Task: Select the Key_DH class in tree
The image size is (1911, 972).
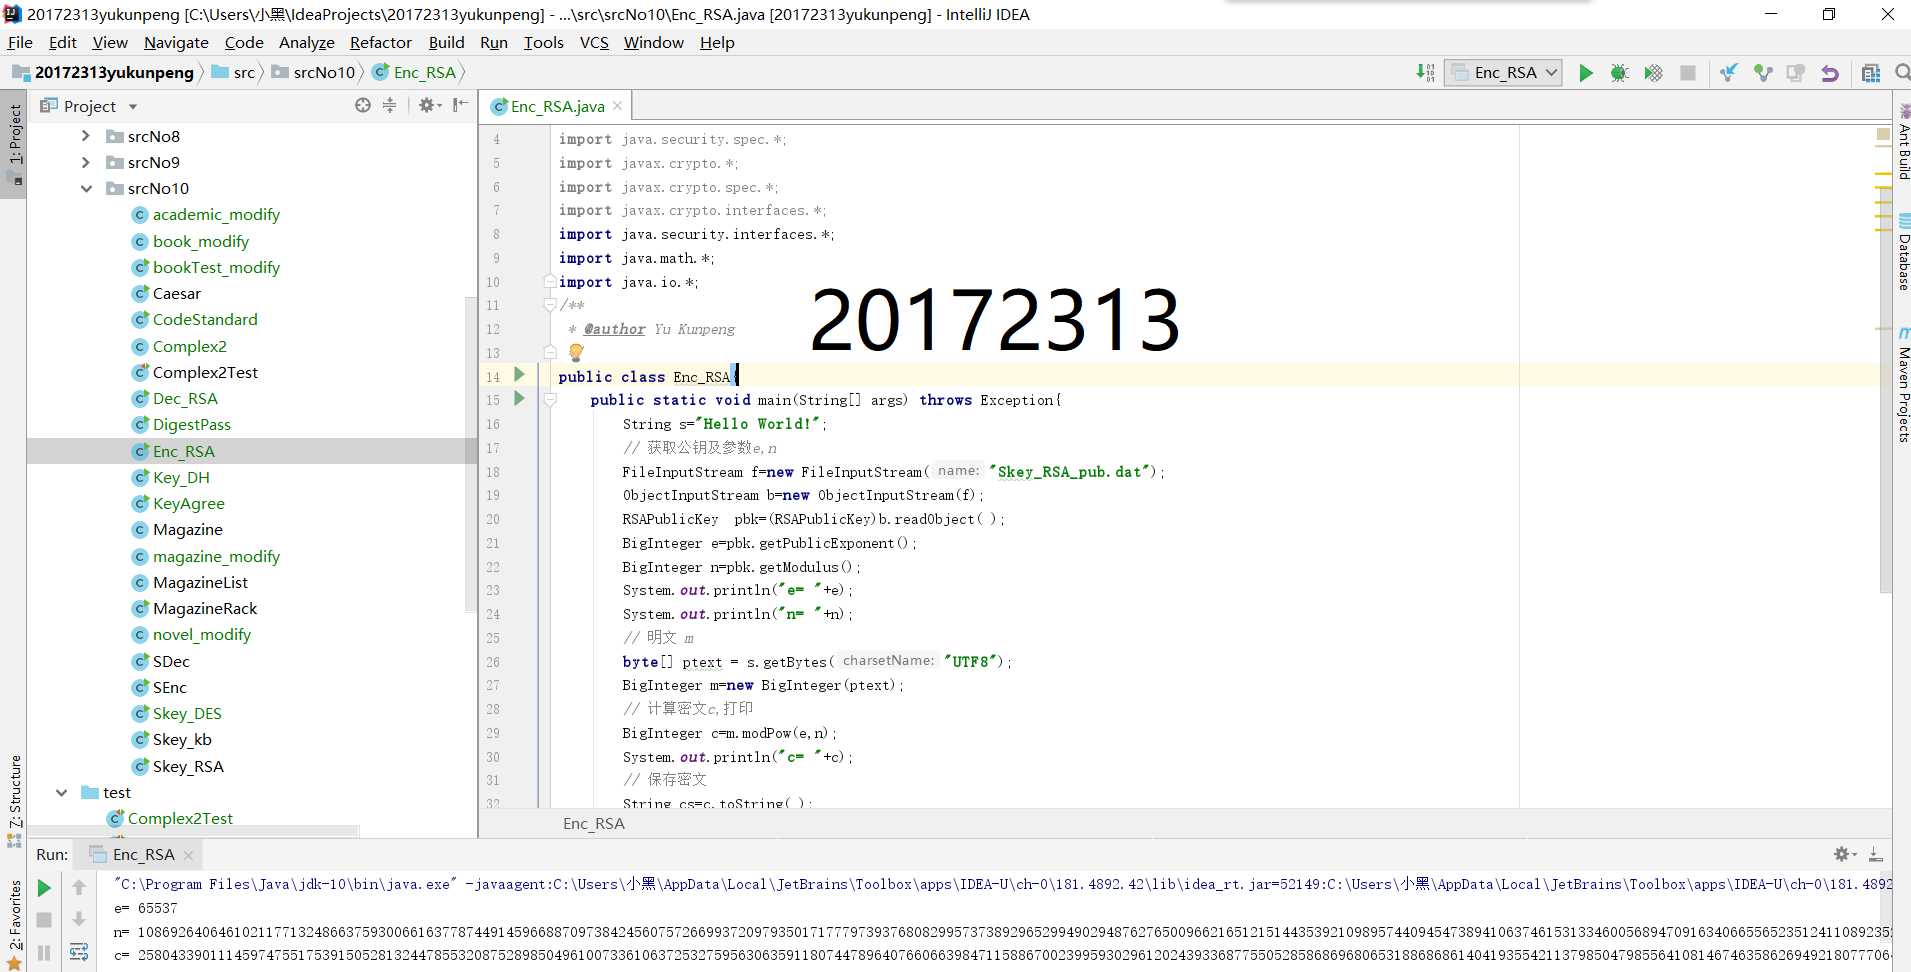Action: tap(181, 477)
